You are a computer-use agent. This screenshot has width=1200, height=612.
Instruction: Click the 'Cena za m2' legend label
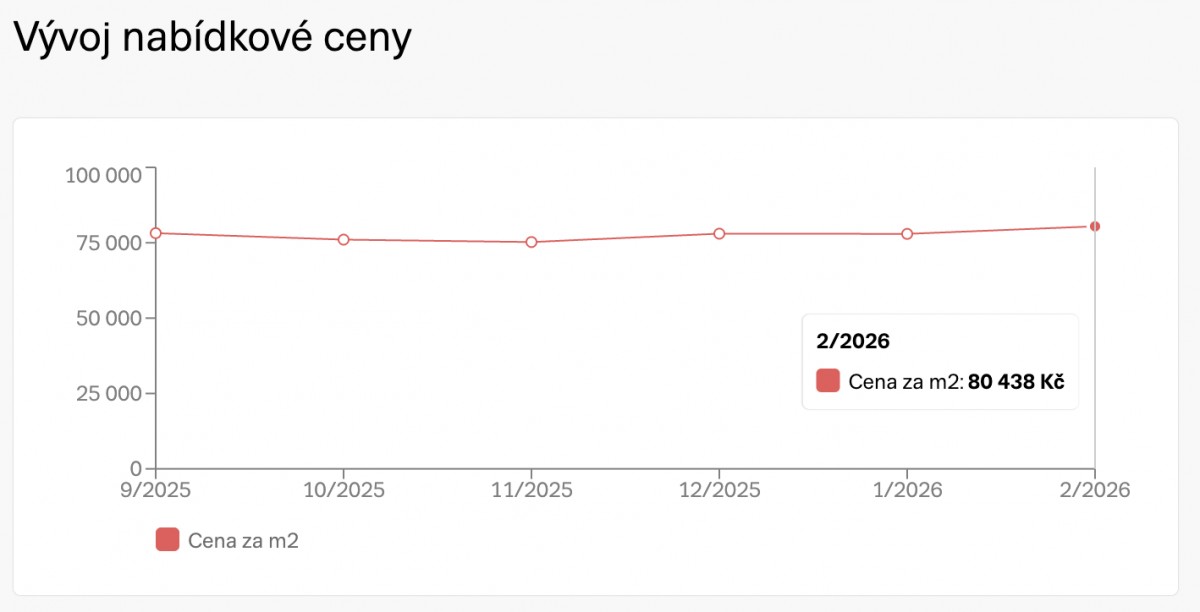click(x=243, y=541)
